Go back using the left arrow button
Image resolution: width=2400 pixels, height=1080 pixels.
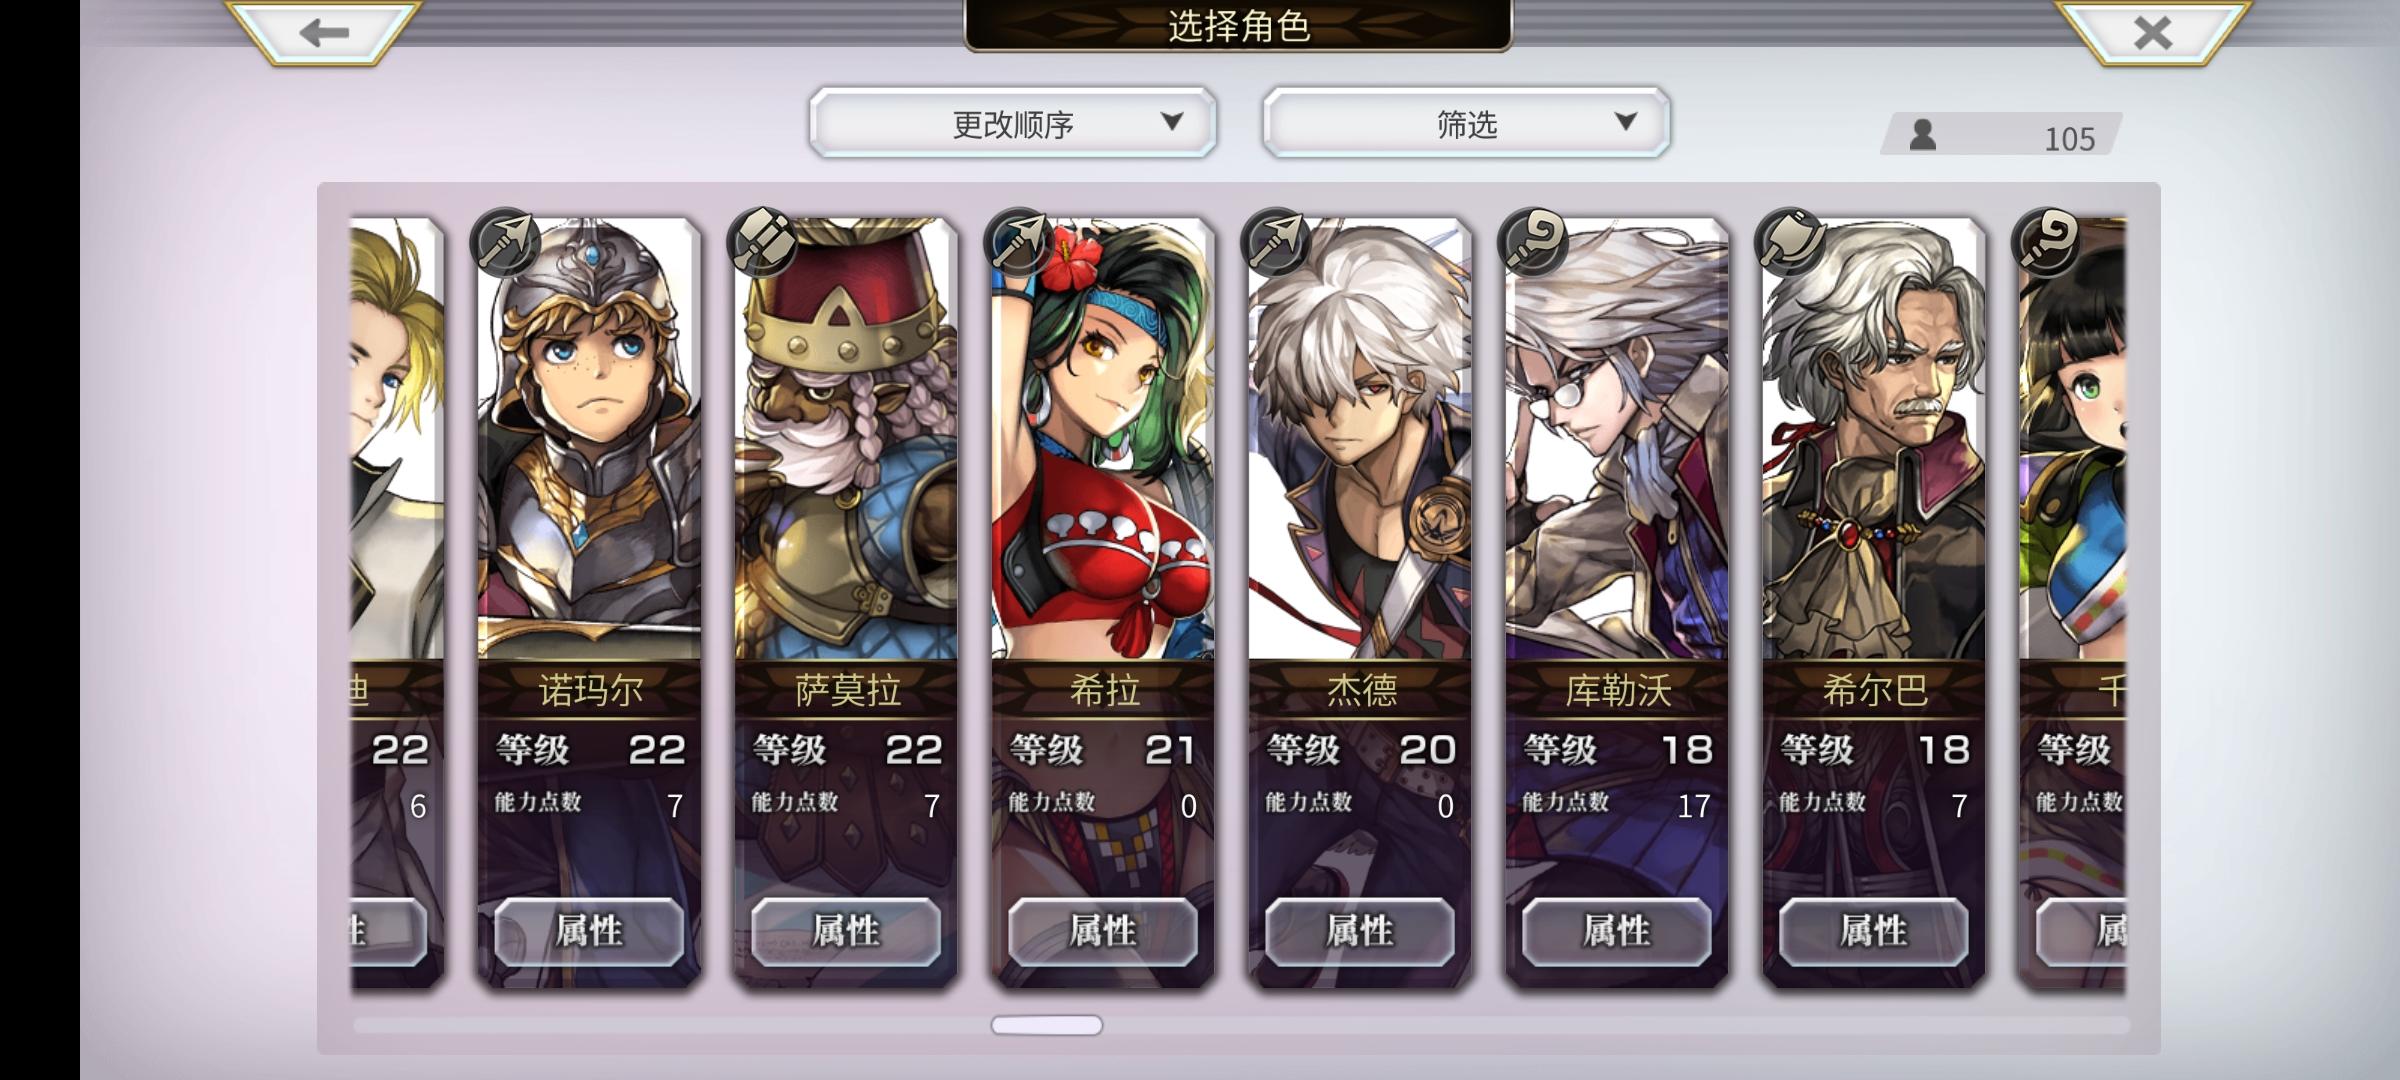pyautogui.click(x=323, y=32)
